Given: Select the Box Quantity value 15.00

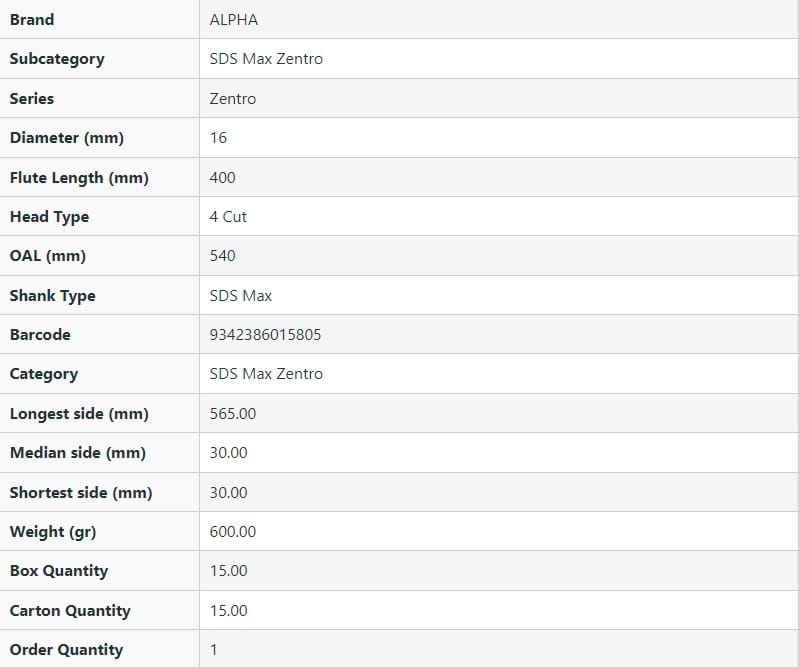Looking at the screenshot, I should point(229,571).
